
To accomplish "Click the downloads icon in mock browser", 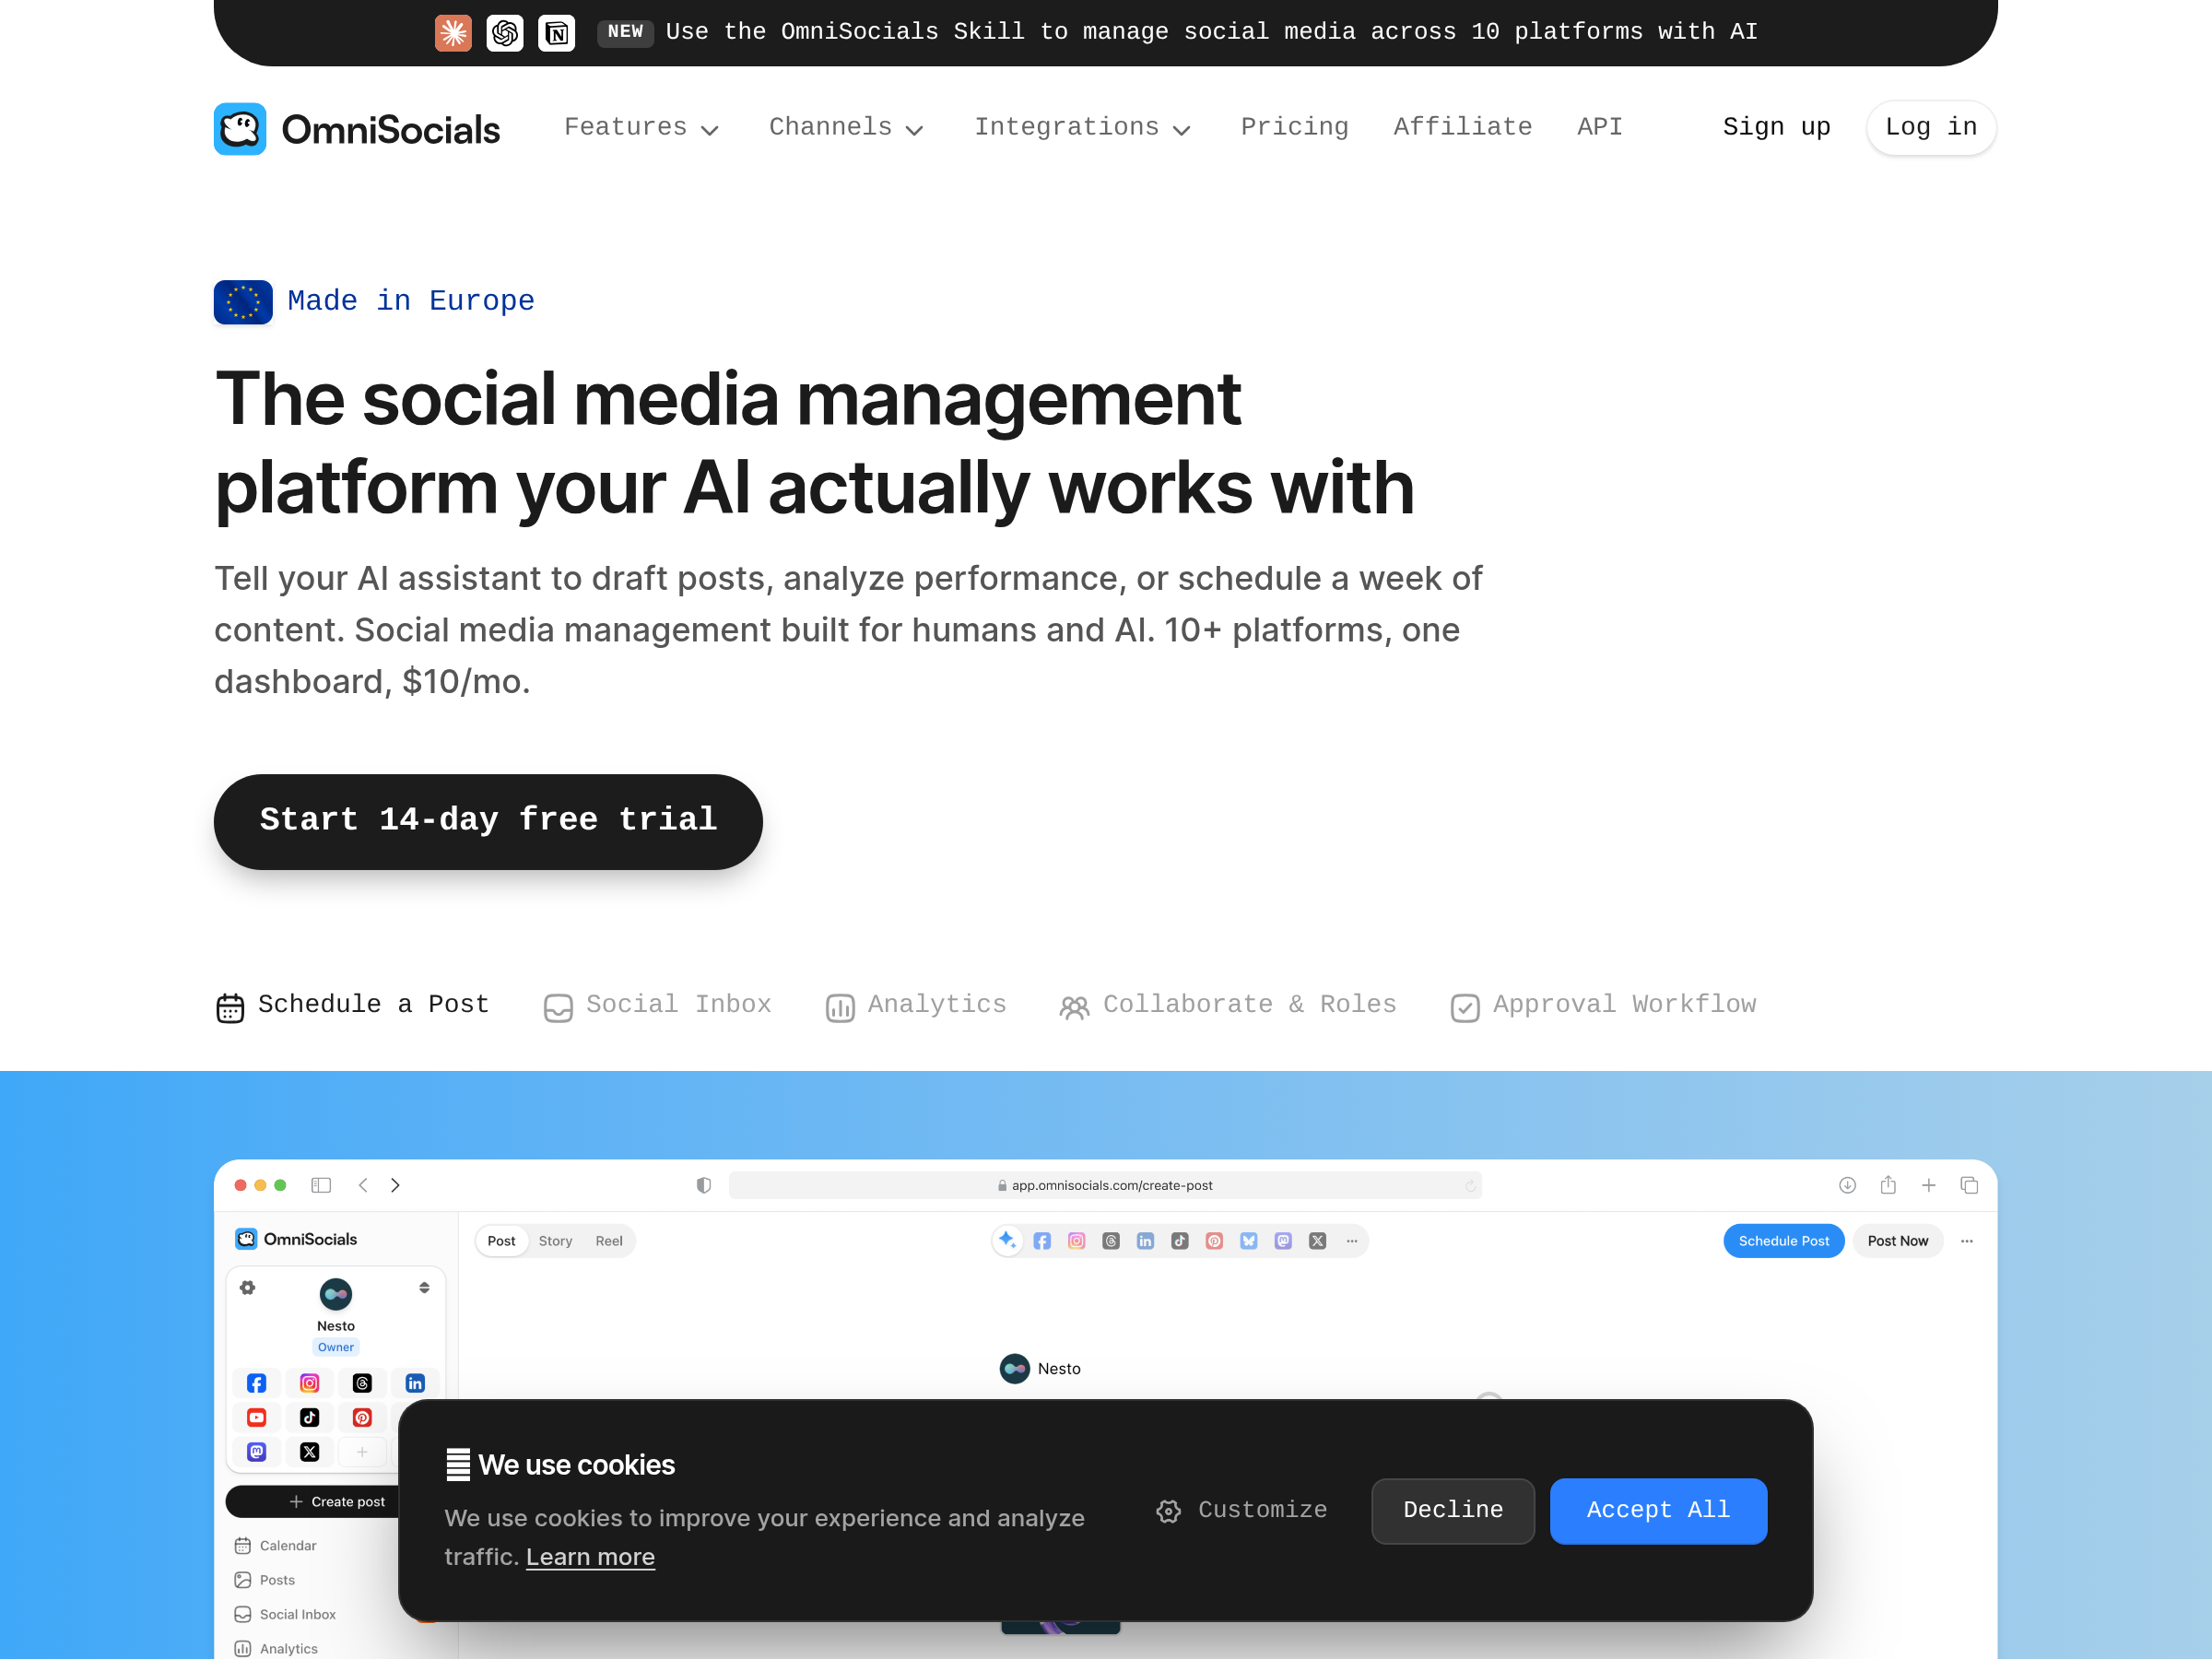I will click(x=1848, y=1185).
